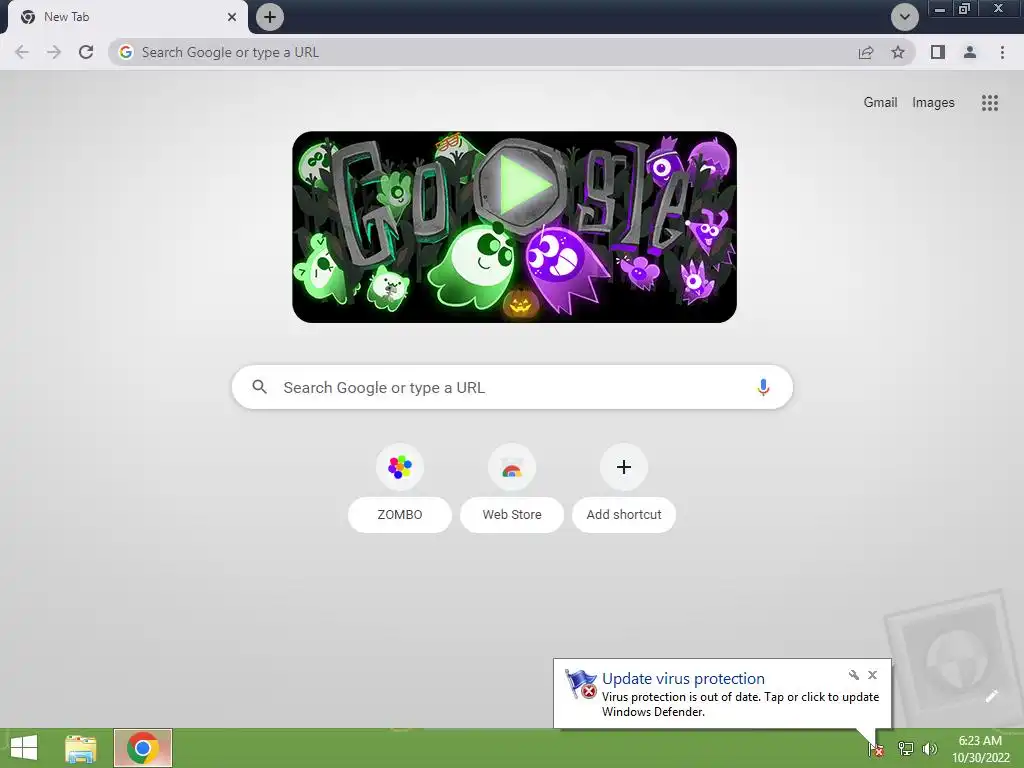This screenshot has width=1024, height=768.
Task: Click the Chrome taskbar icon
Action: (143, 748)
